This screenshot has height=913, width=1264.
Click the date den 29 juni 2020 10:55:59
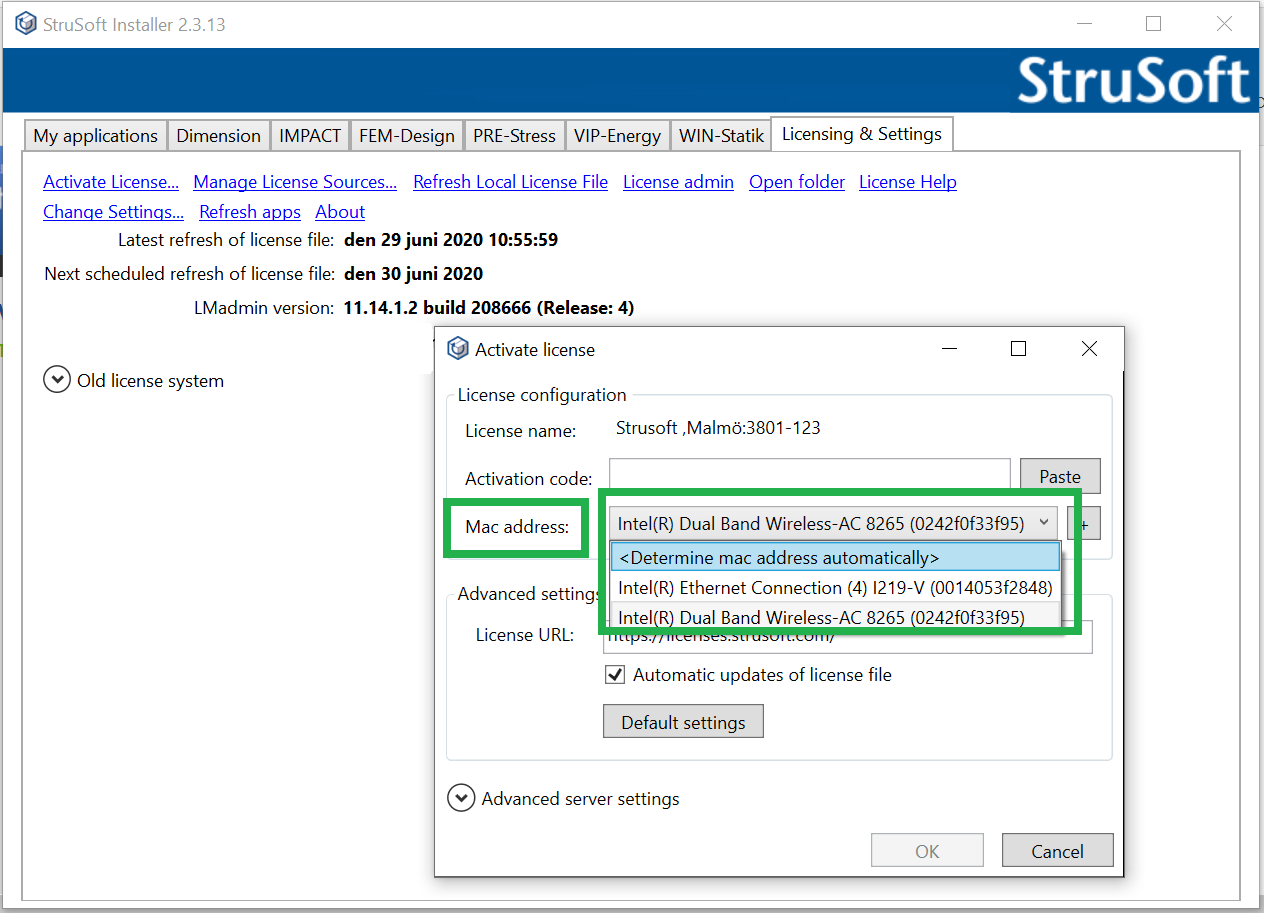point(451,240)
